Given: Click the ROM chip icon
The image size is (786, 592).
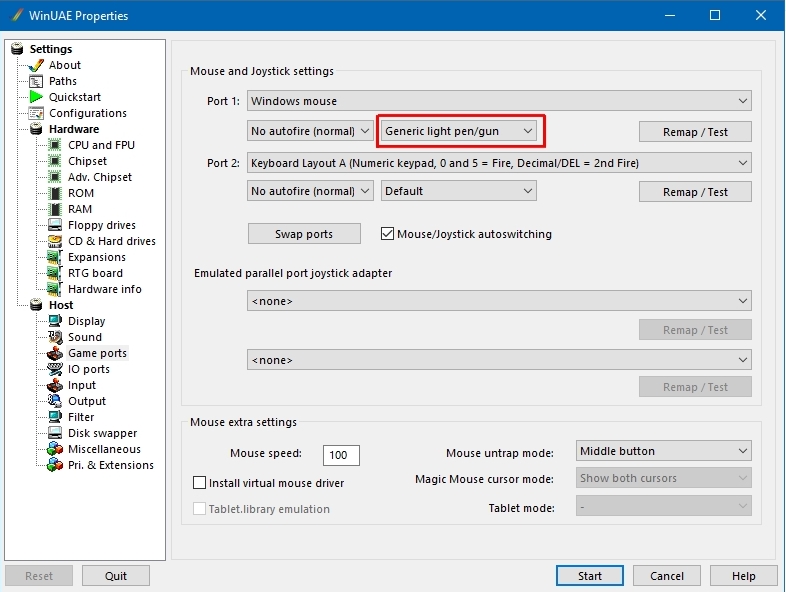Looking at the screenshot, I should click(55, 193).
